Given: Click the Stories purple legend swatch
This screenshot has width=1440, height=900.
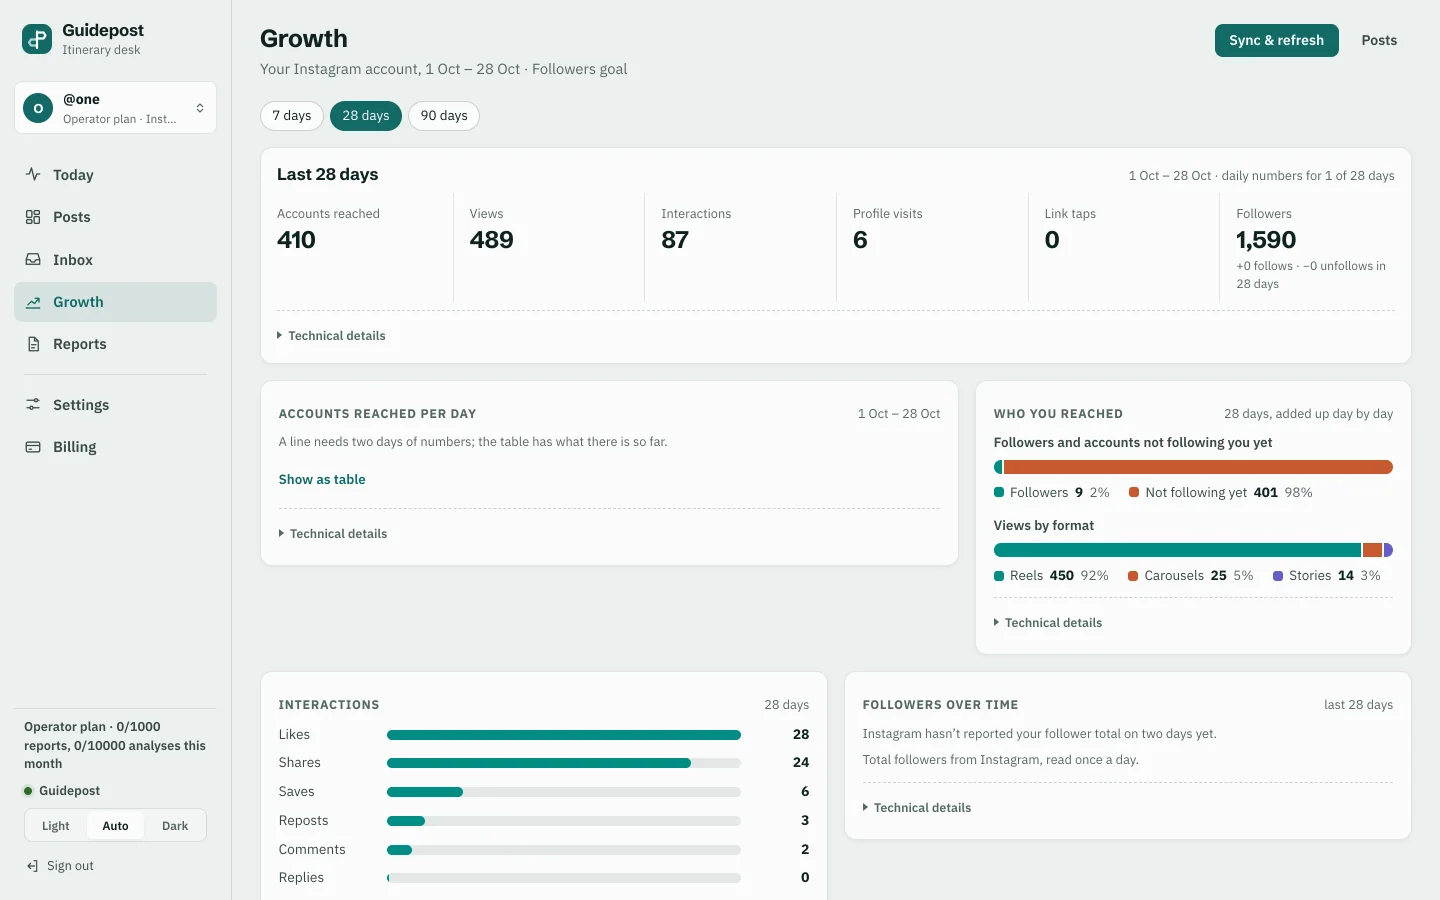Looking at the screenshot, I should pyautogui.click(x=1278, y=576).
